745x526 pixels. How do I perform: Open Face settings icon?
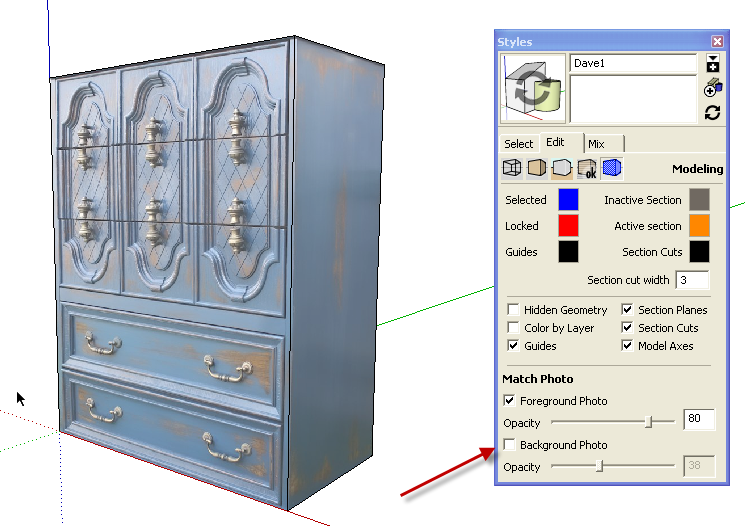pyautogui.click(x=537, y=168)
